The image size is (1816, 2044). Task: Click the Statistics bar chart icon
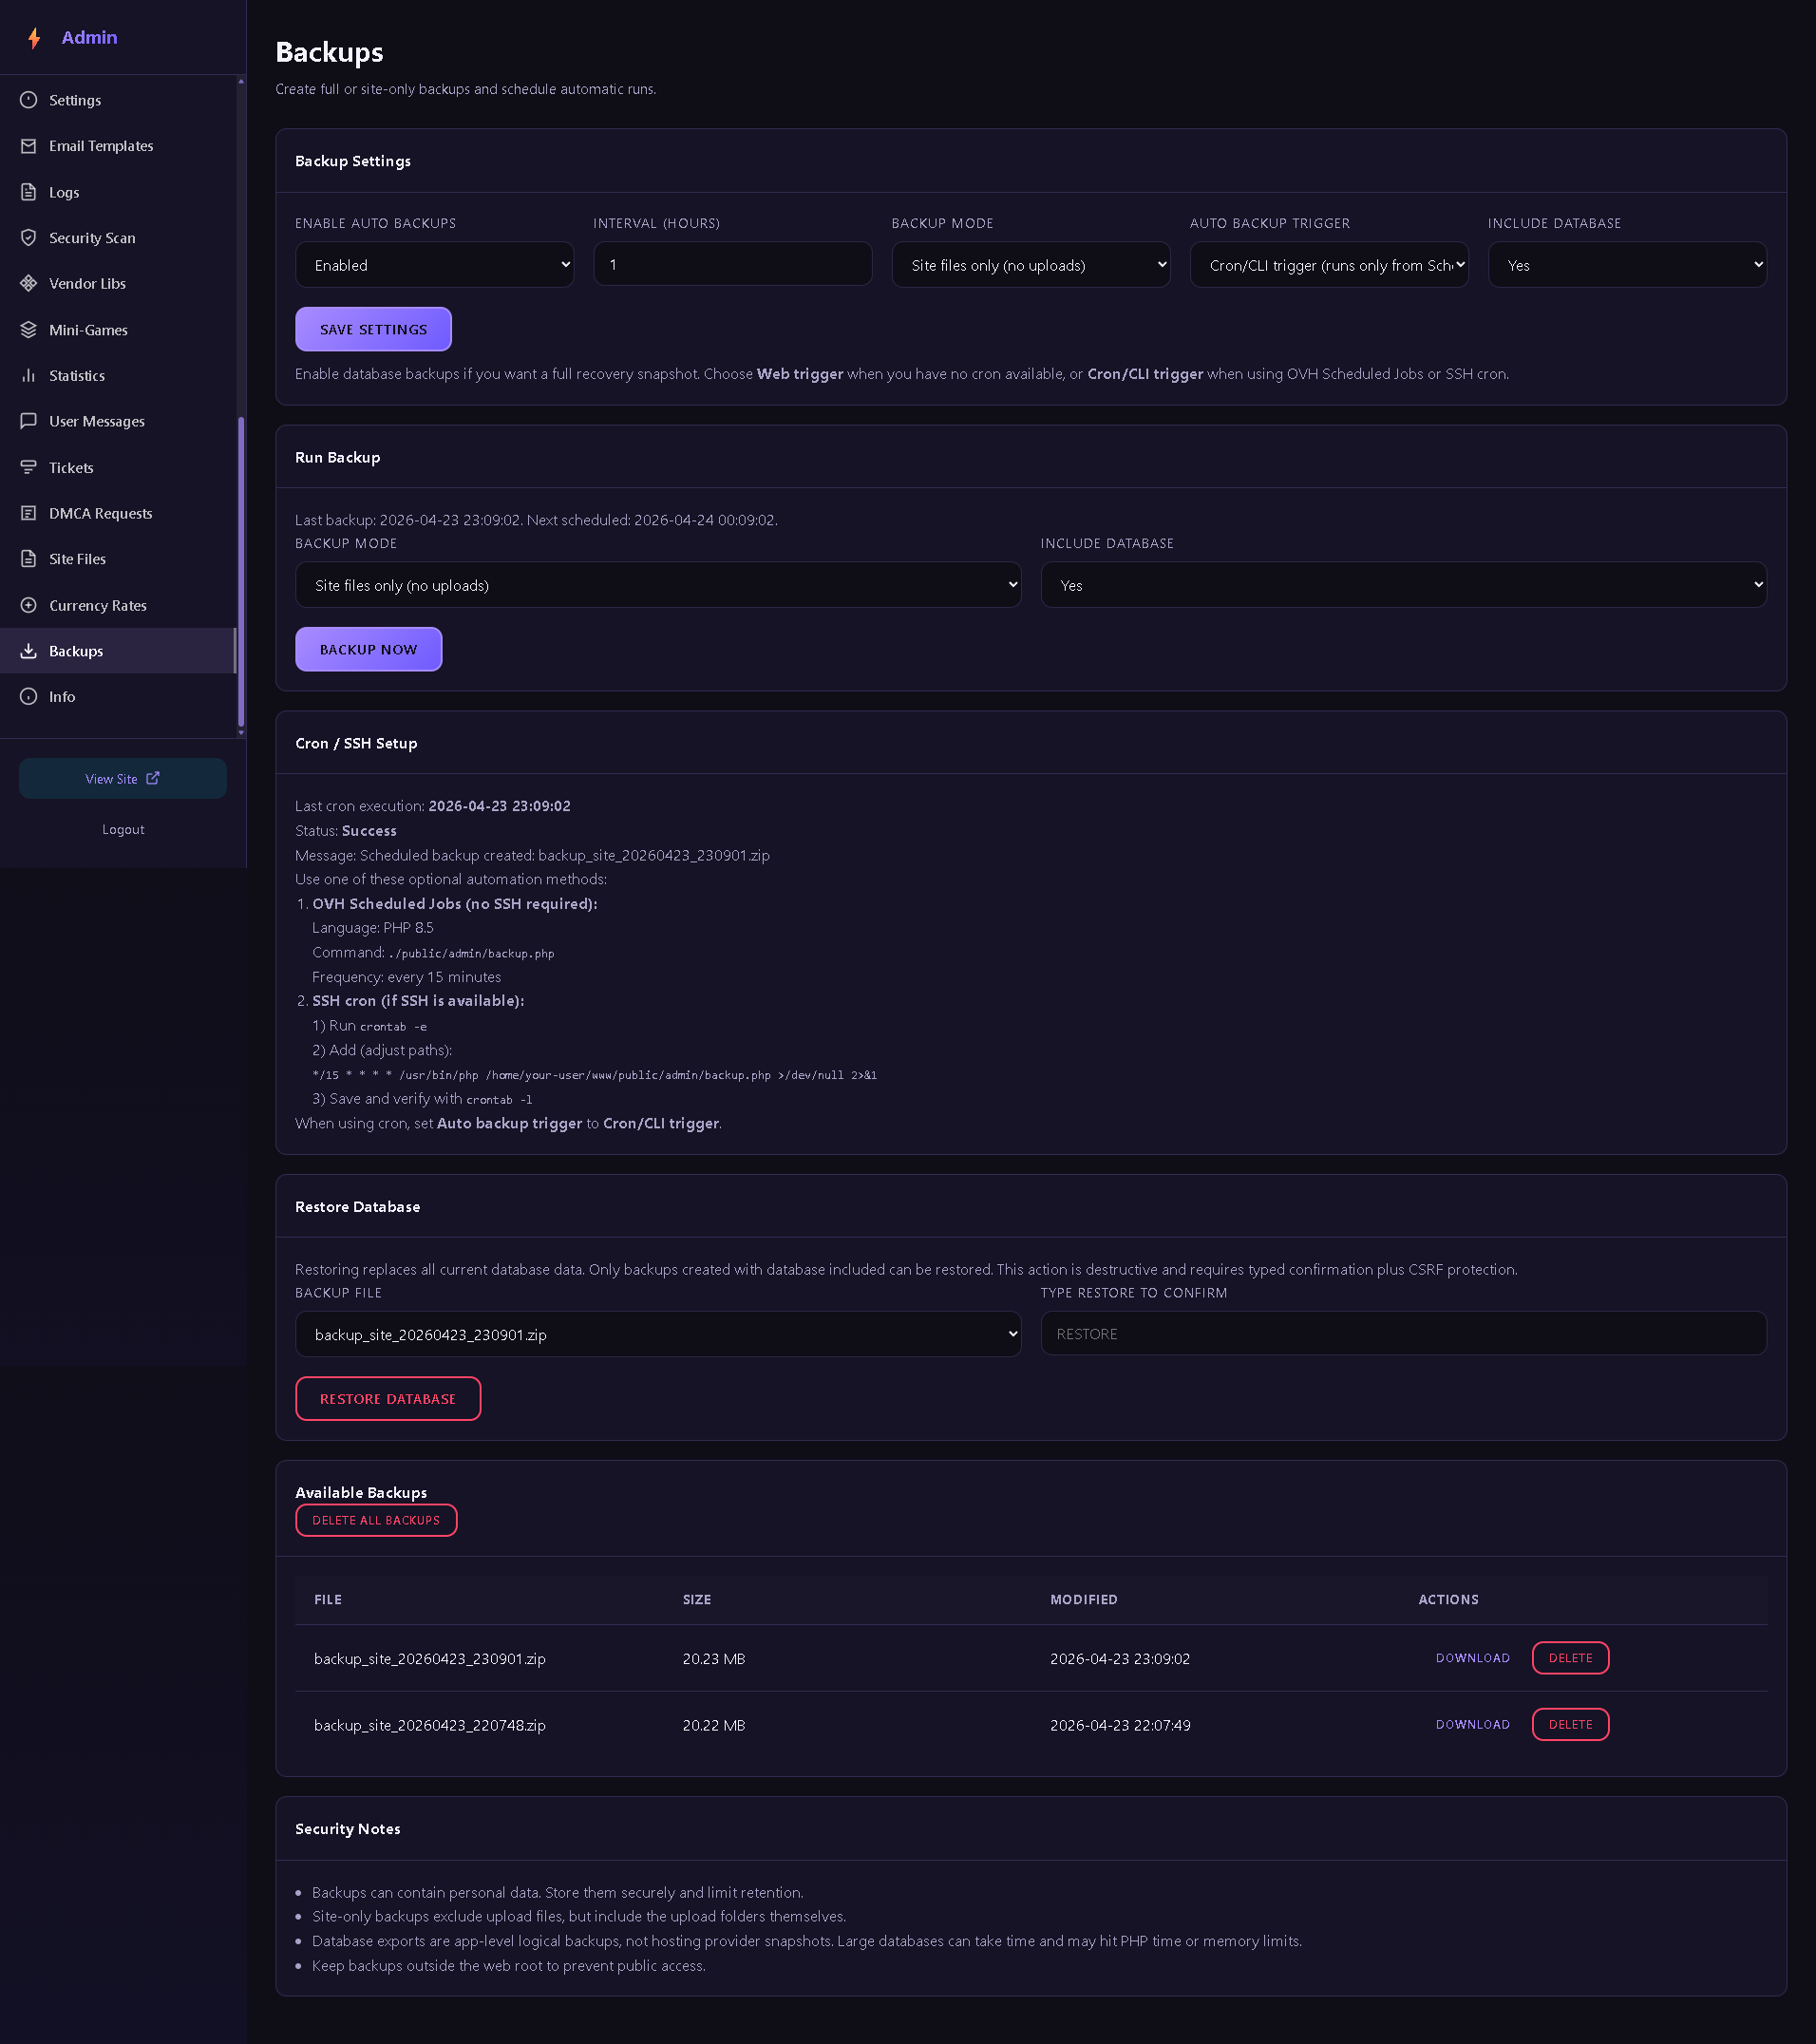[29, 376]
